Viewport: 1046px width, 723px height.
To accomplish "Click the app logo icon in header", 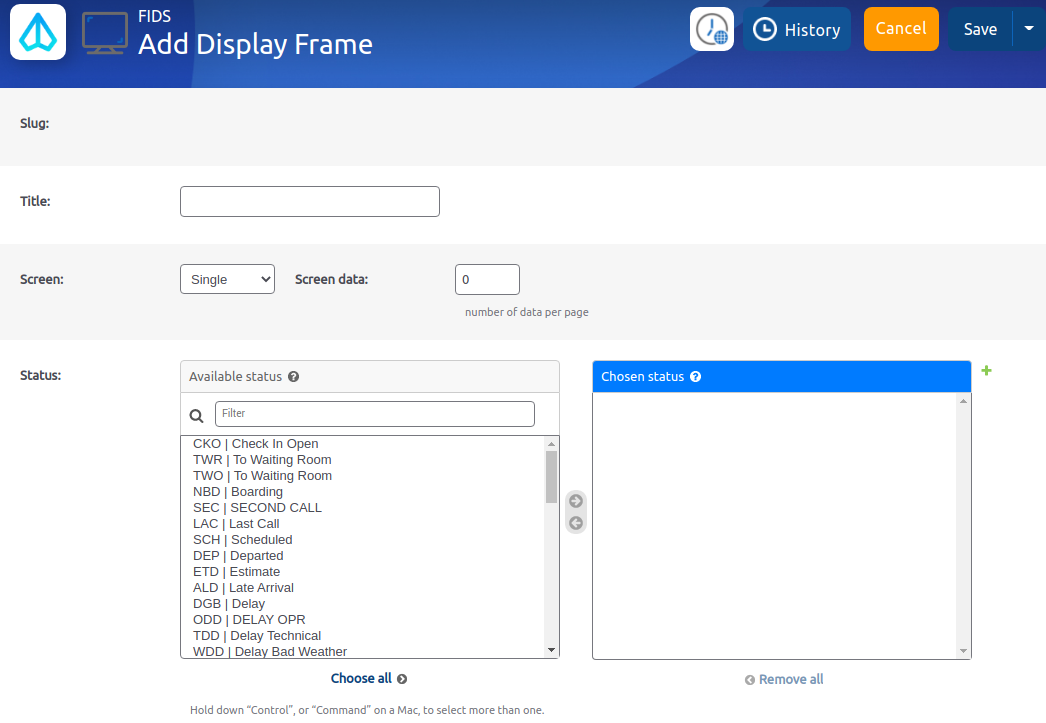I will pos(38,31).
